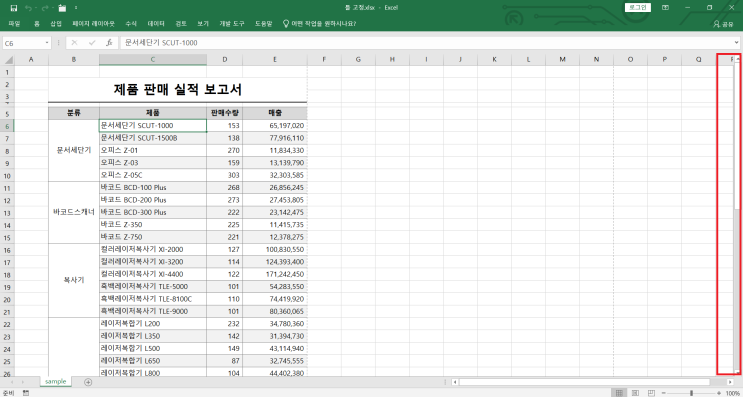Select cell 바코드 BCD-200 Plus
743x397 pixels.
click(x=153, y=200)
